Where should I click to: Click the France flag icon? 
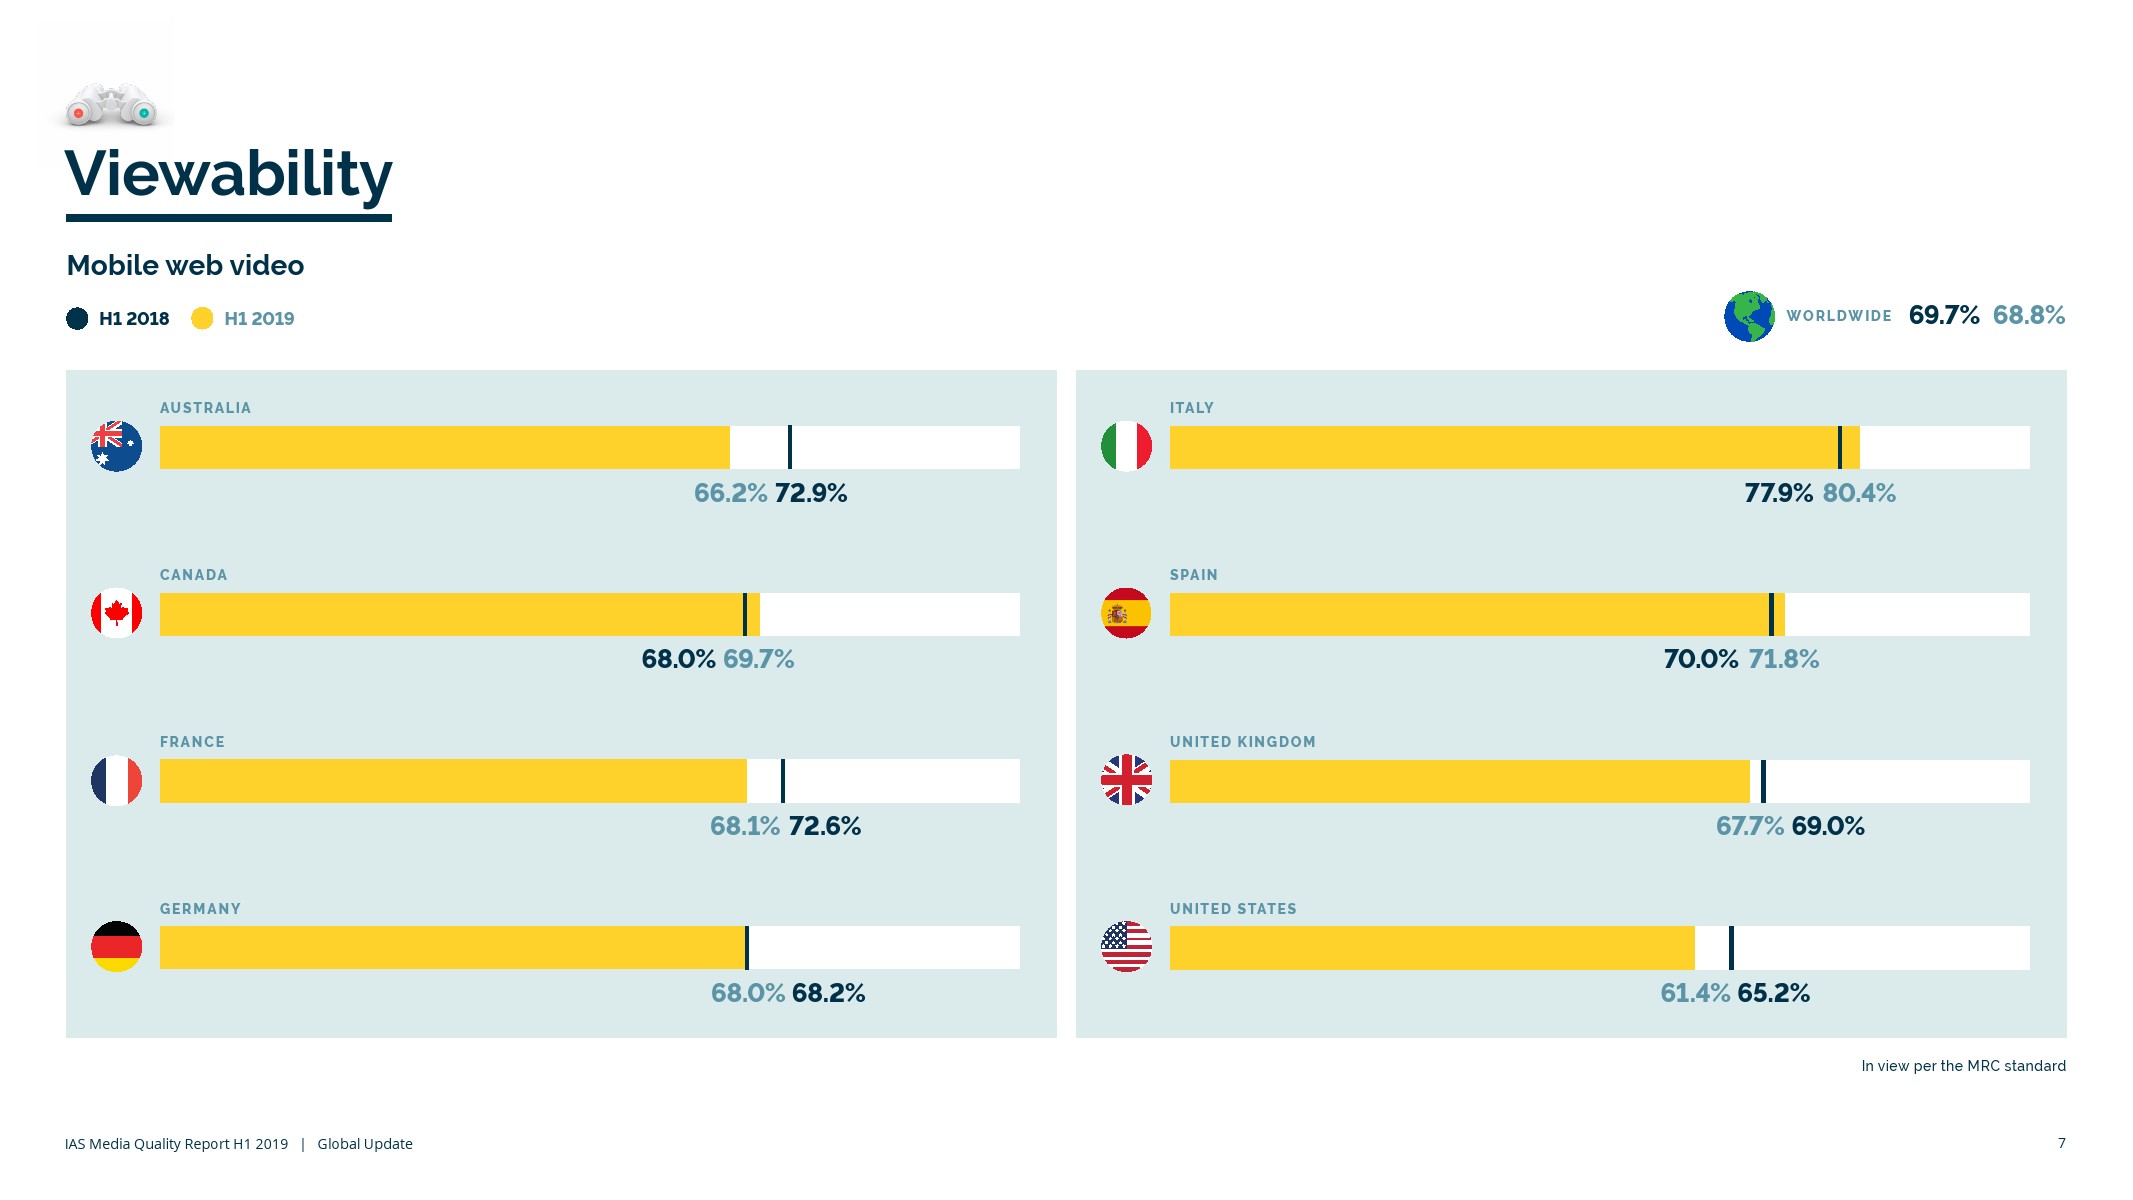[x=116, y=780]
